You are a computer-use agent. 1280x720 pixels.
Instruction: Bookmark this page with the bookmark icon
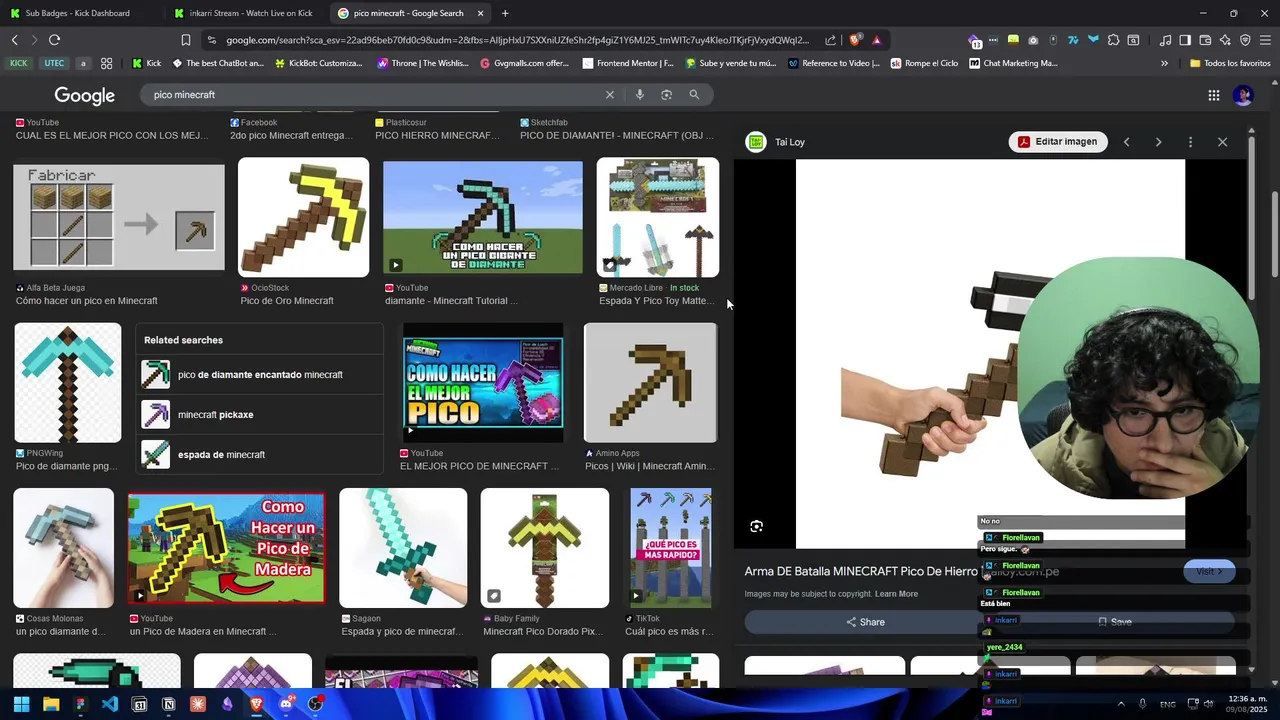(x=185, y=40)
